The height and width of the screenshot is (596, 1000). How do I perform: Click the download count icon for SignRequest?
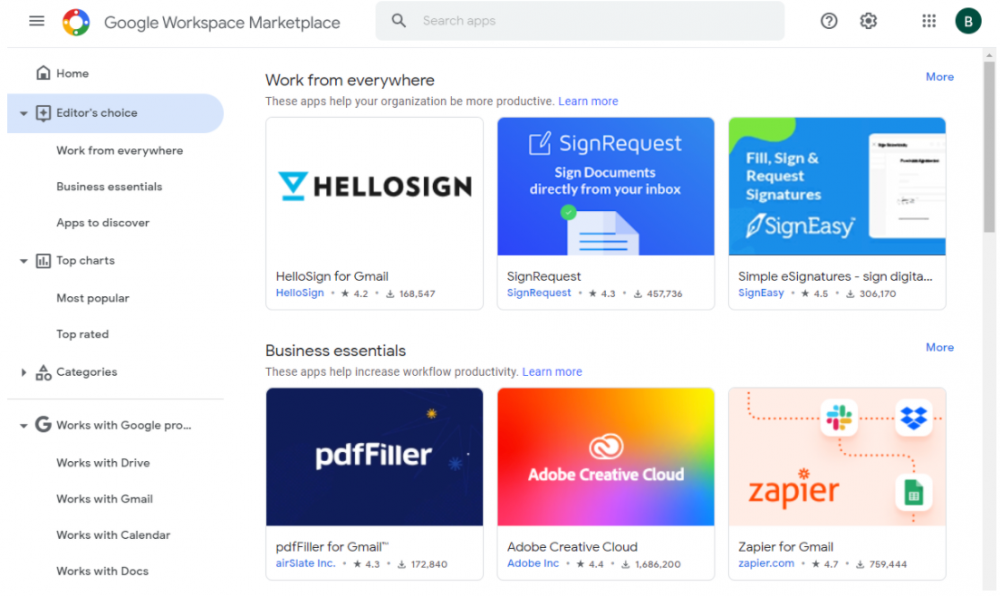coord(637,294)
